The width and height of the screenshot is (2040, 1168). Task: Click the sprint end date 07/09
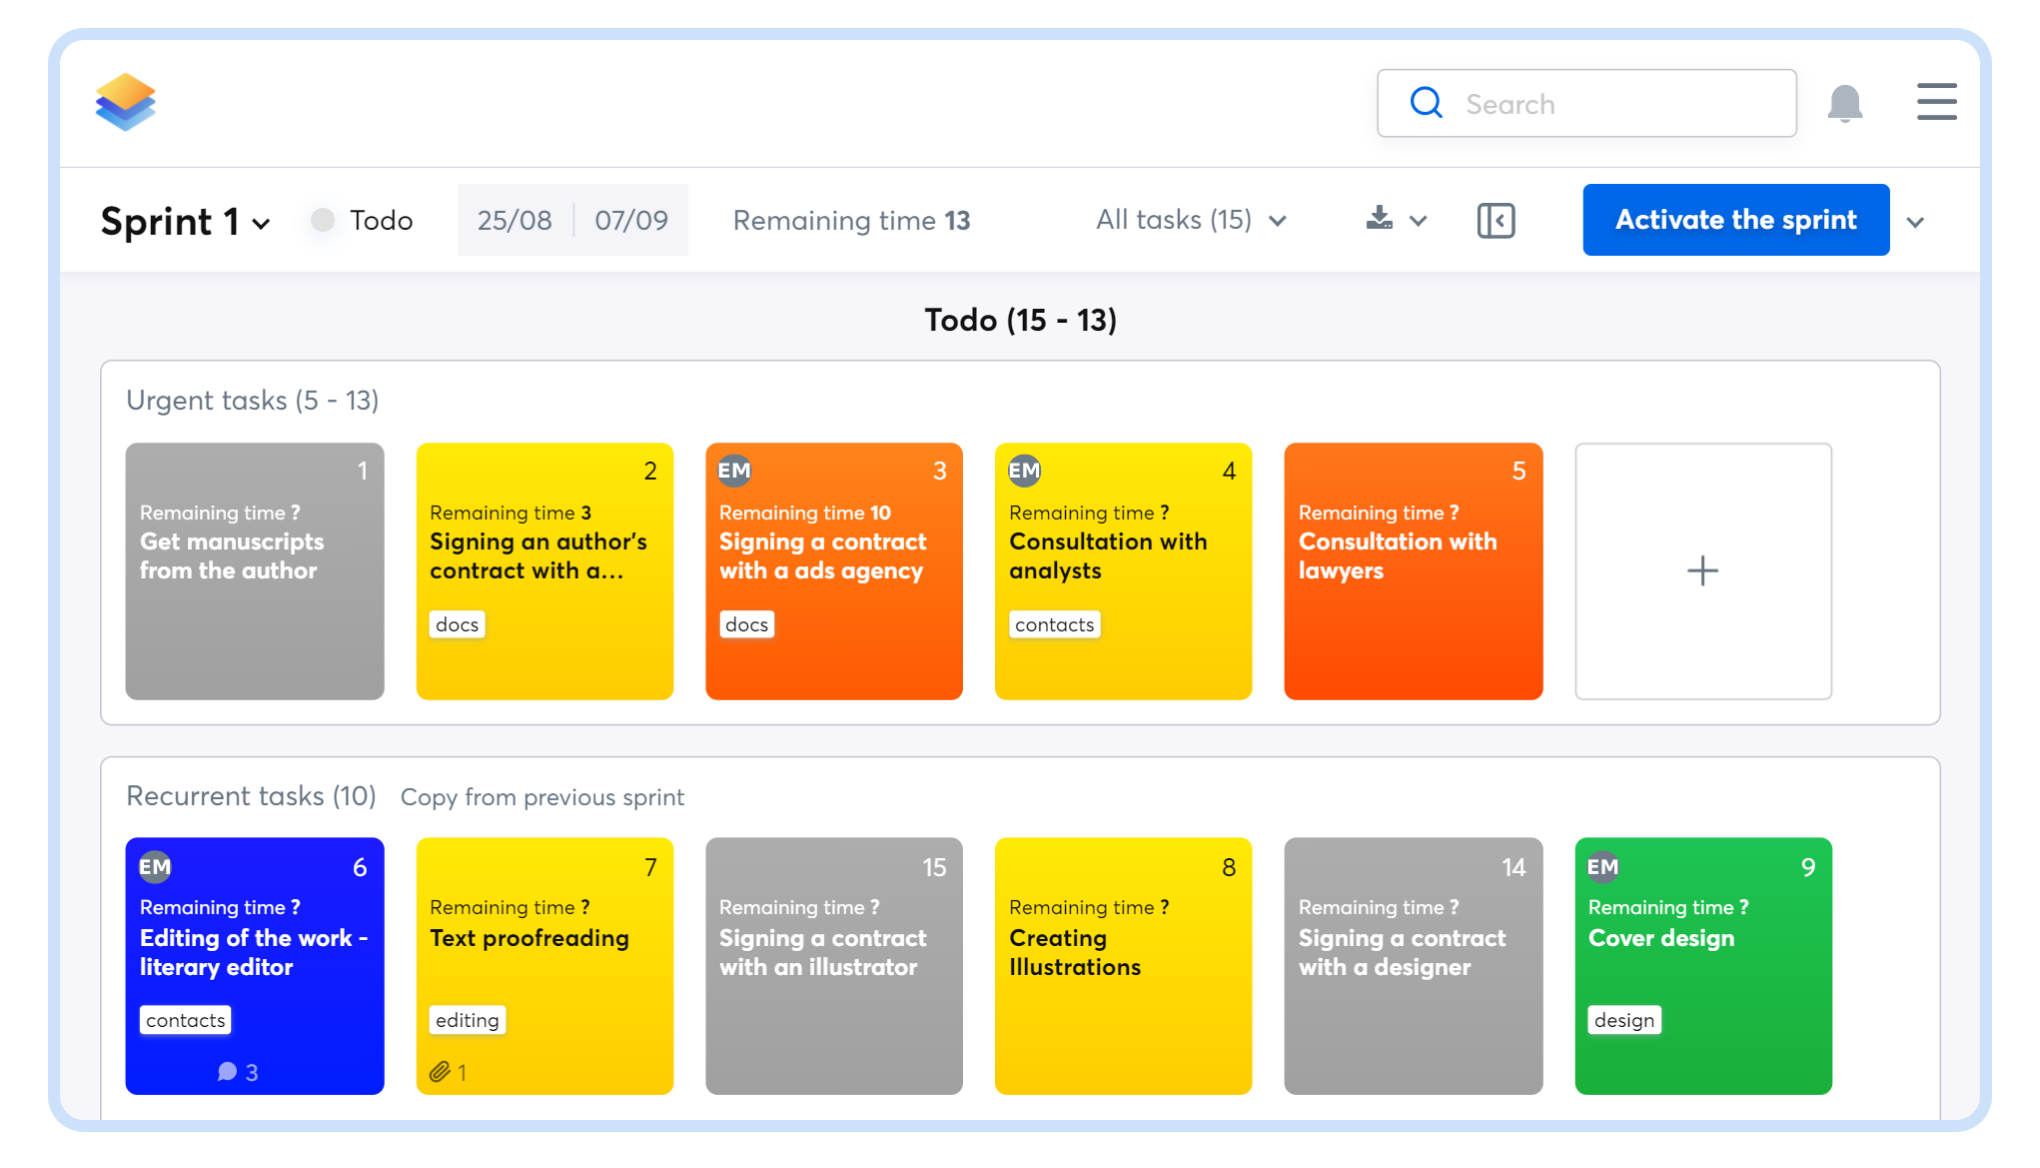(631, 220)
